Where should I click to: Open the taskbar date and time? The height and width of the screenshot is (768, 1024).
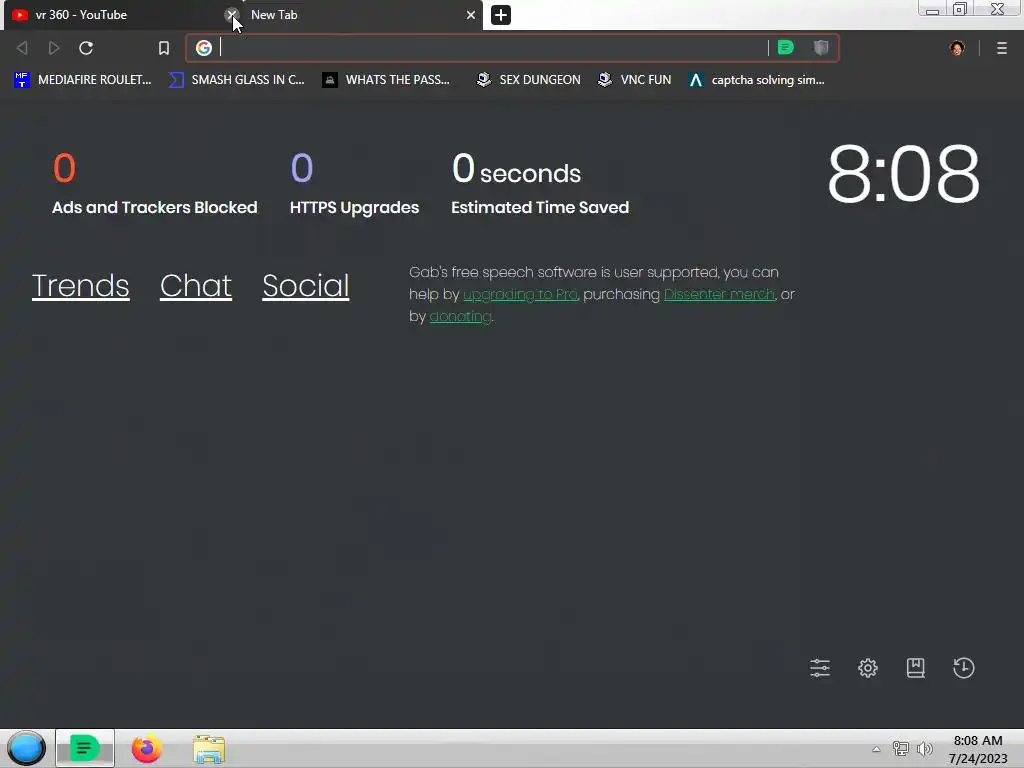(978, 749)
